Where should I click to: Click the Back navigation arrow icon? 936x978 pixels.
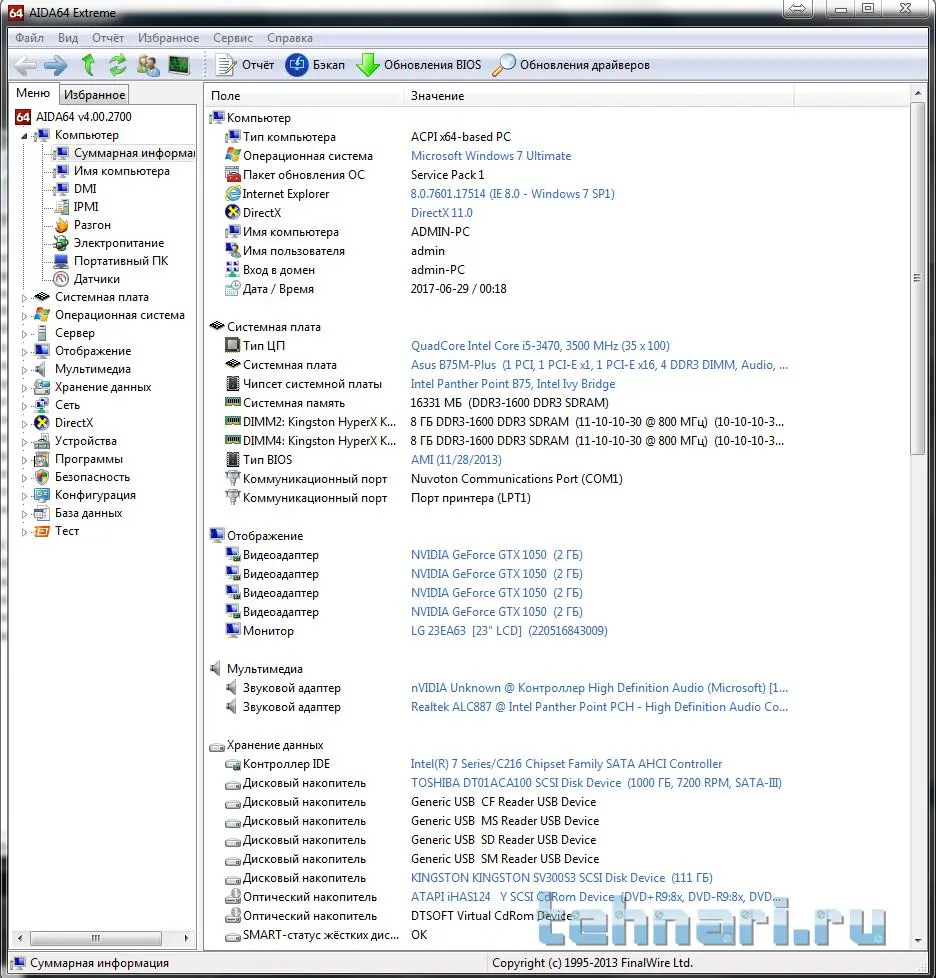click(x=26, y=65)
